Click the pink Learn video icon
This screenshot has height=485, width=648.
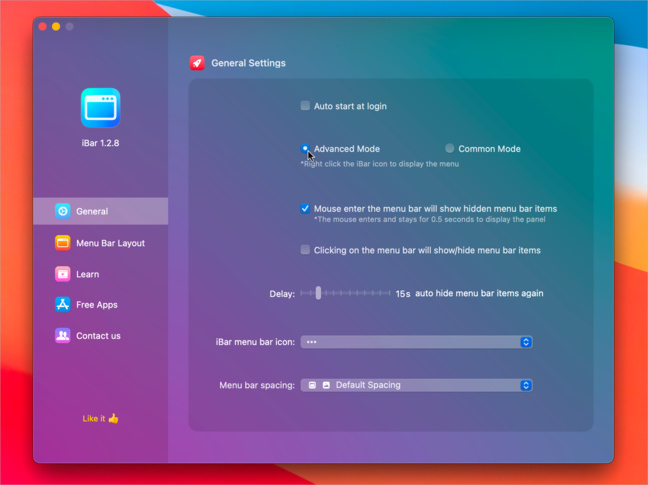click(x=62, y=274)
